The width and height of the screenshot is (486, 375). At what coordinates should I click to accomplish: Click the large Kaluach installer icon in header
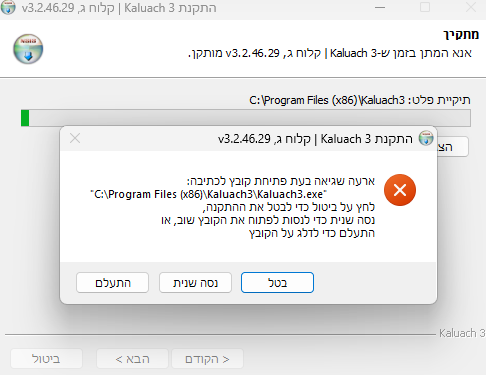(28, 49)
